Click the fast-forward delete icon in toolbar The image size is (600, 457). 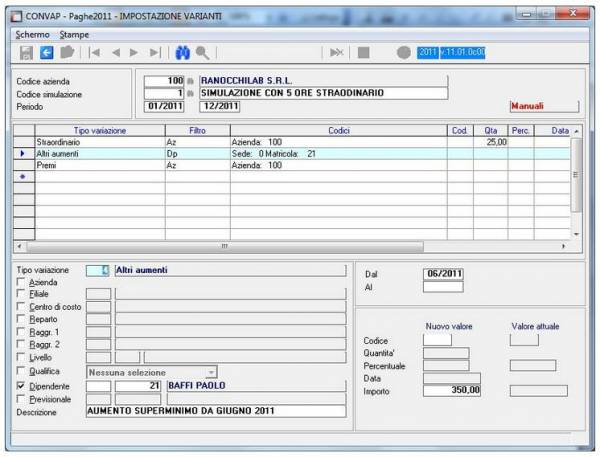(x=337, y=52)
